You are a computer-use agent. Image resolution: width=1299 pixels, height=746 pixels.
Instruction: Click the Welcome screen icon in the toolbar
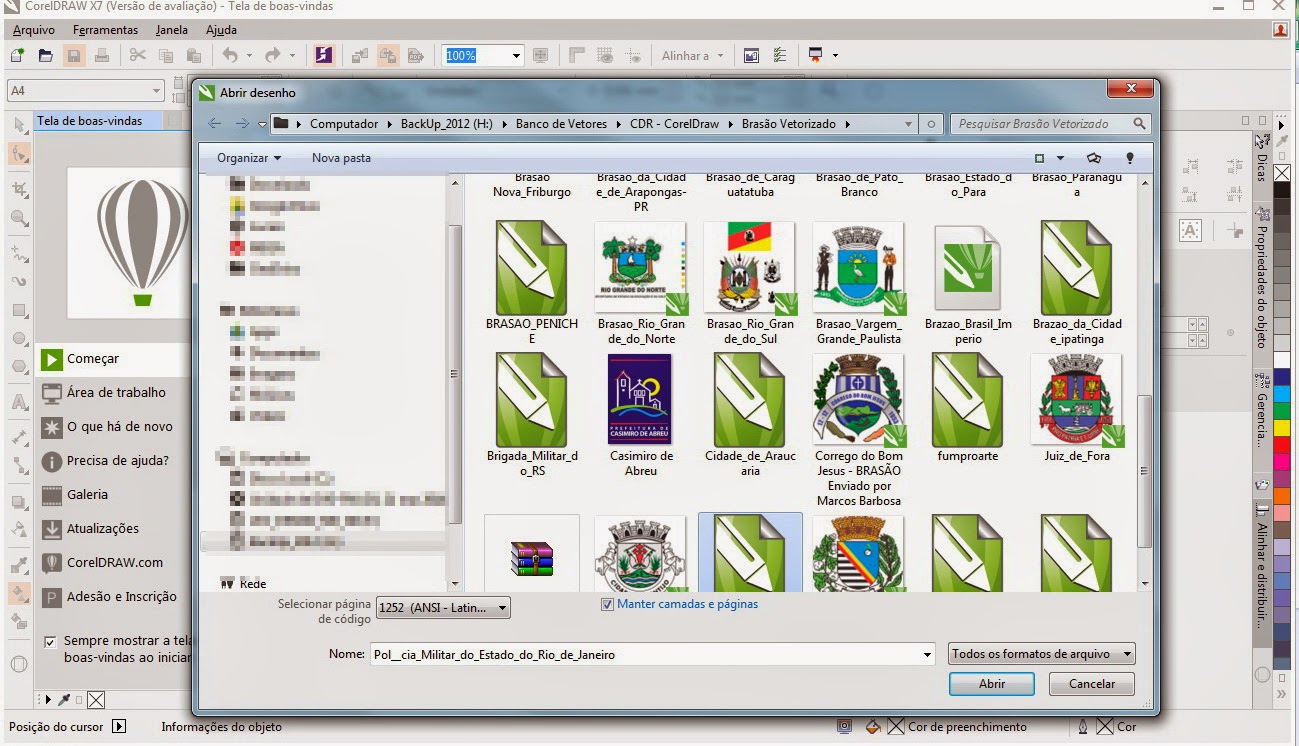[x=751, y=56]
